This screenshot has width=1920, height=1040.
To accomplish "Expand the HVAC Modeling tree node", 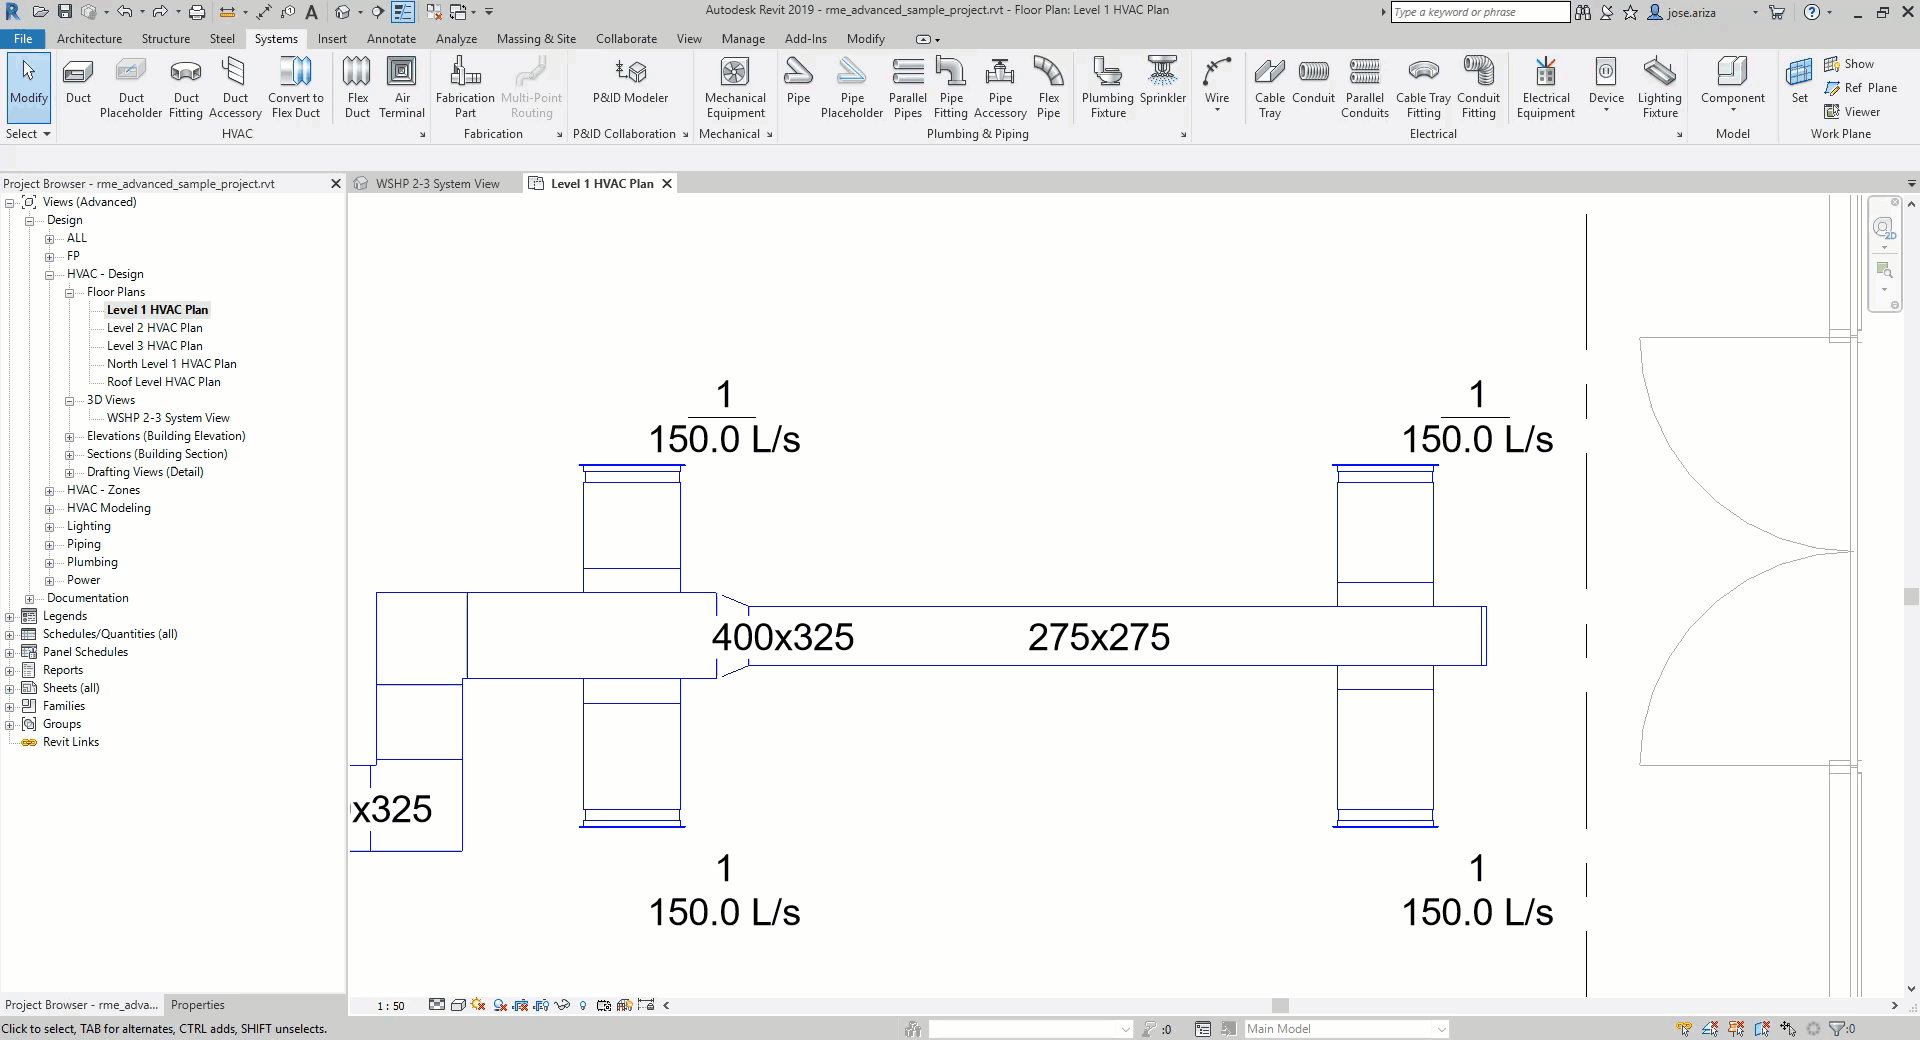I will coord(49,508).
